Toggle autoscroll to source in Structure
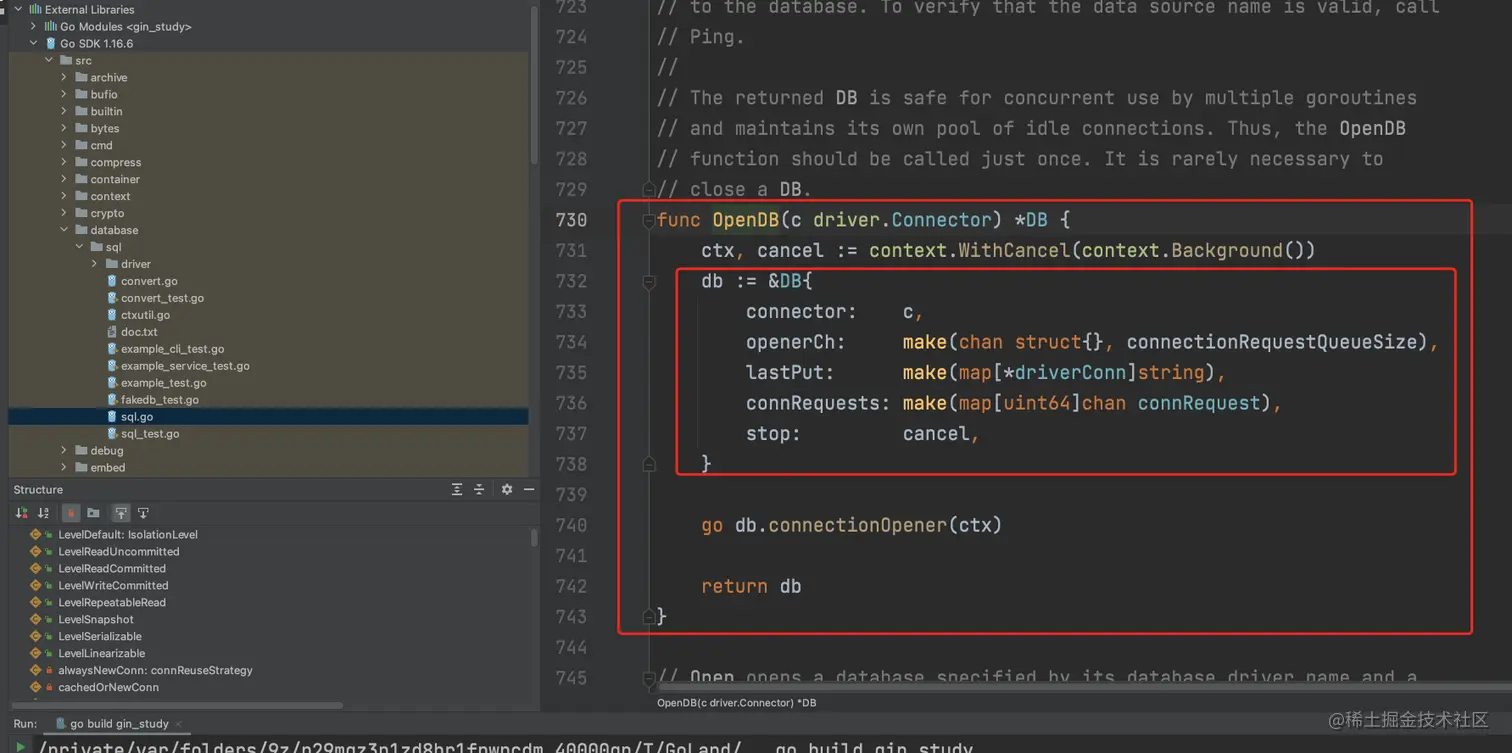 121,513
